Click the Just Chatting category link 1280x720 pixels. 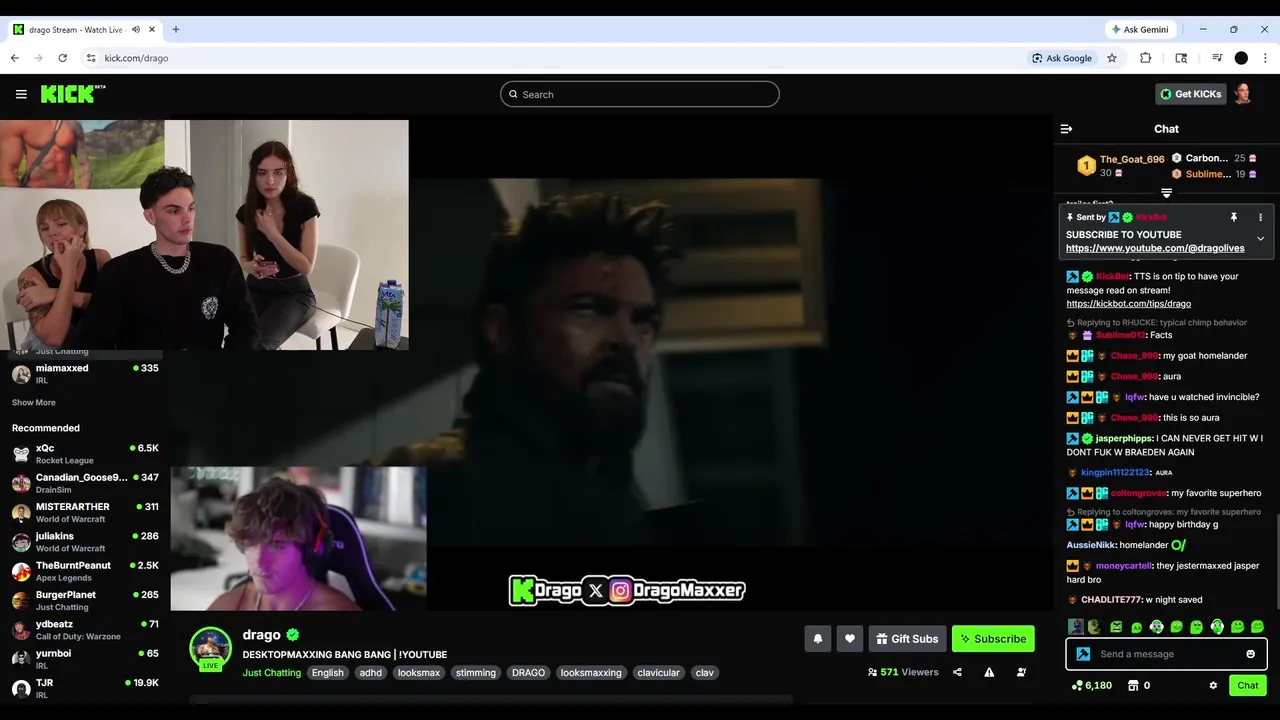pyautogui.click(x=271, y=673)
